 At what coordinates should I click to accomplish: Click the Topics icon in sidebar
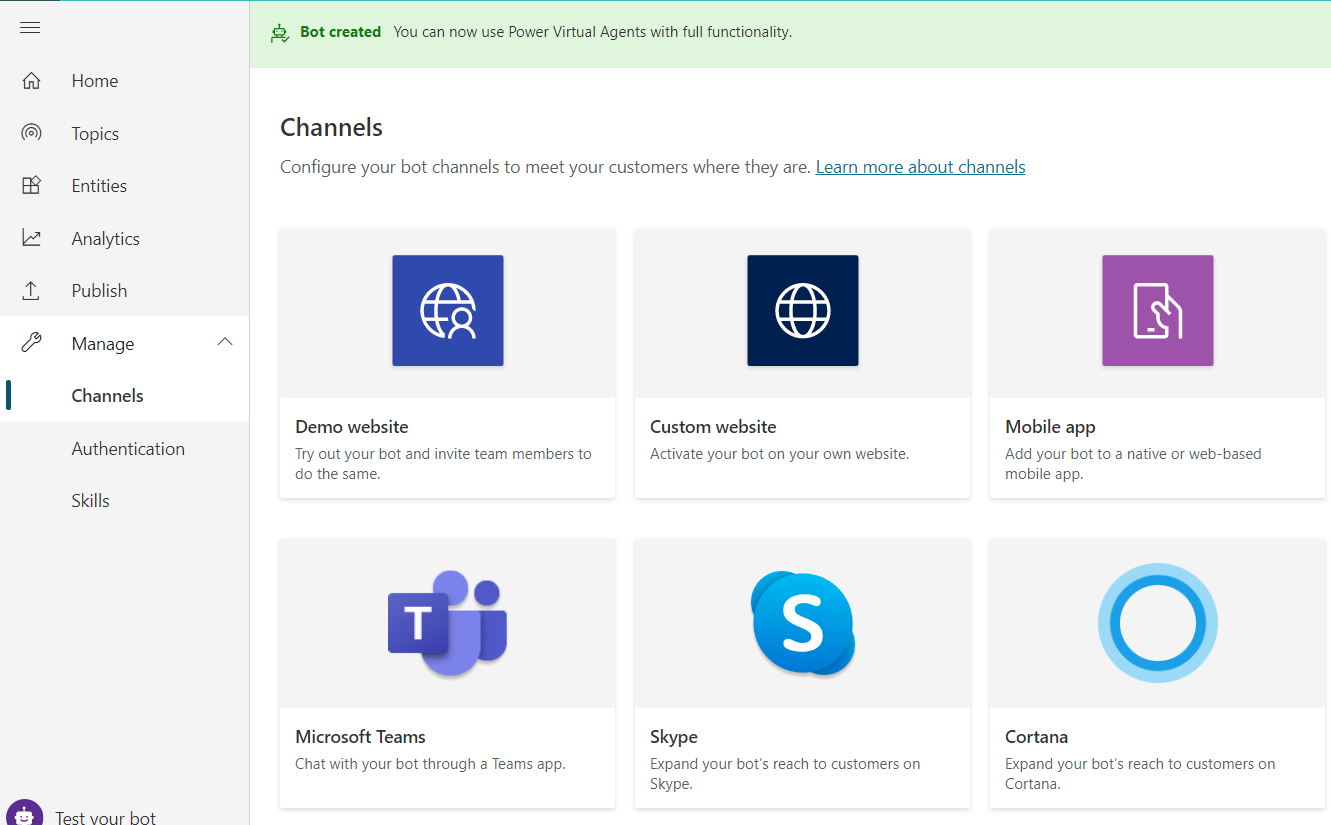pos(31,133)
